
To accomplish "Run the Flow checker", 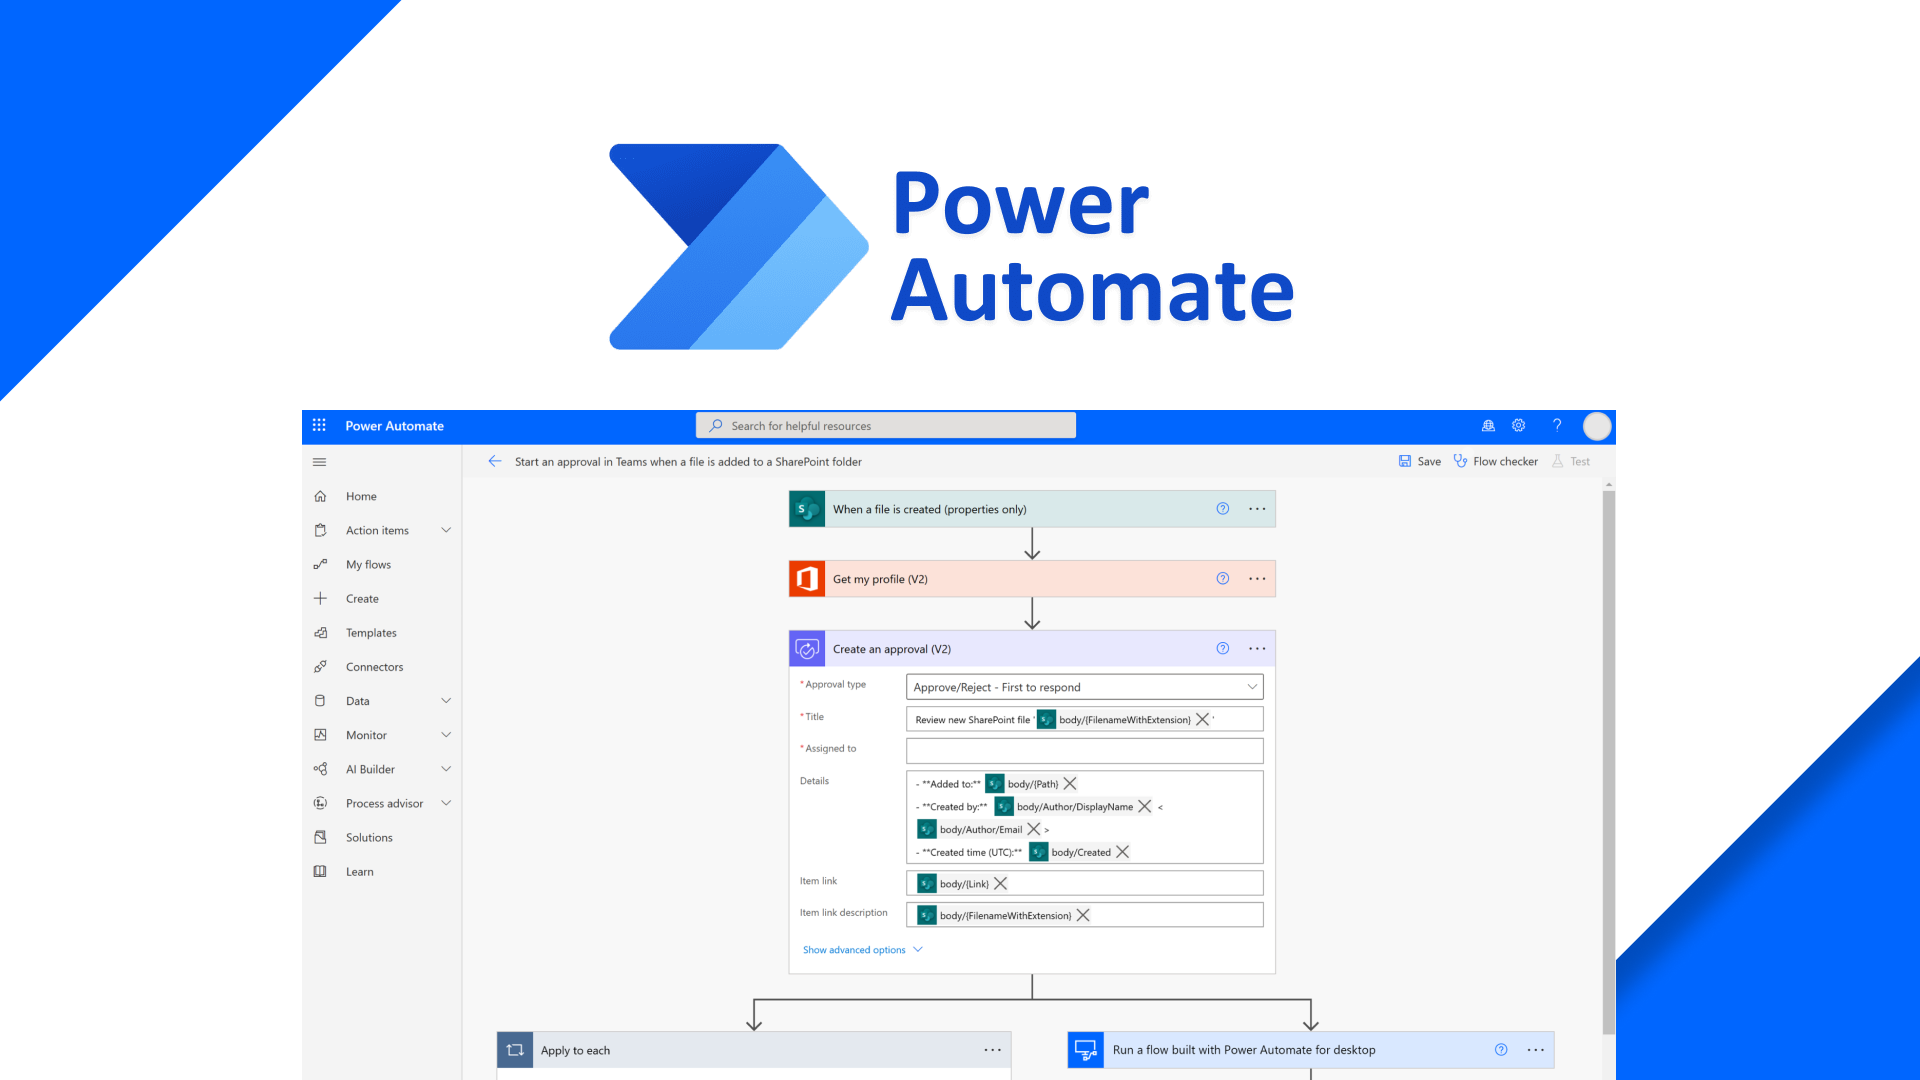I will [x=1496, y=461].
